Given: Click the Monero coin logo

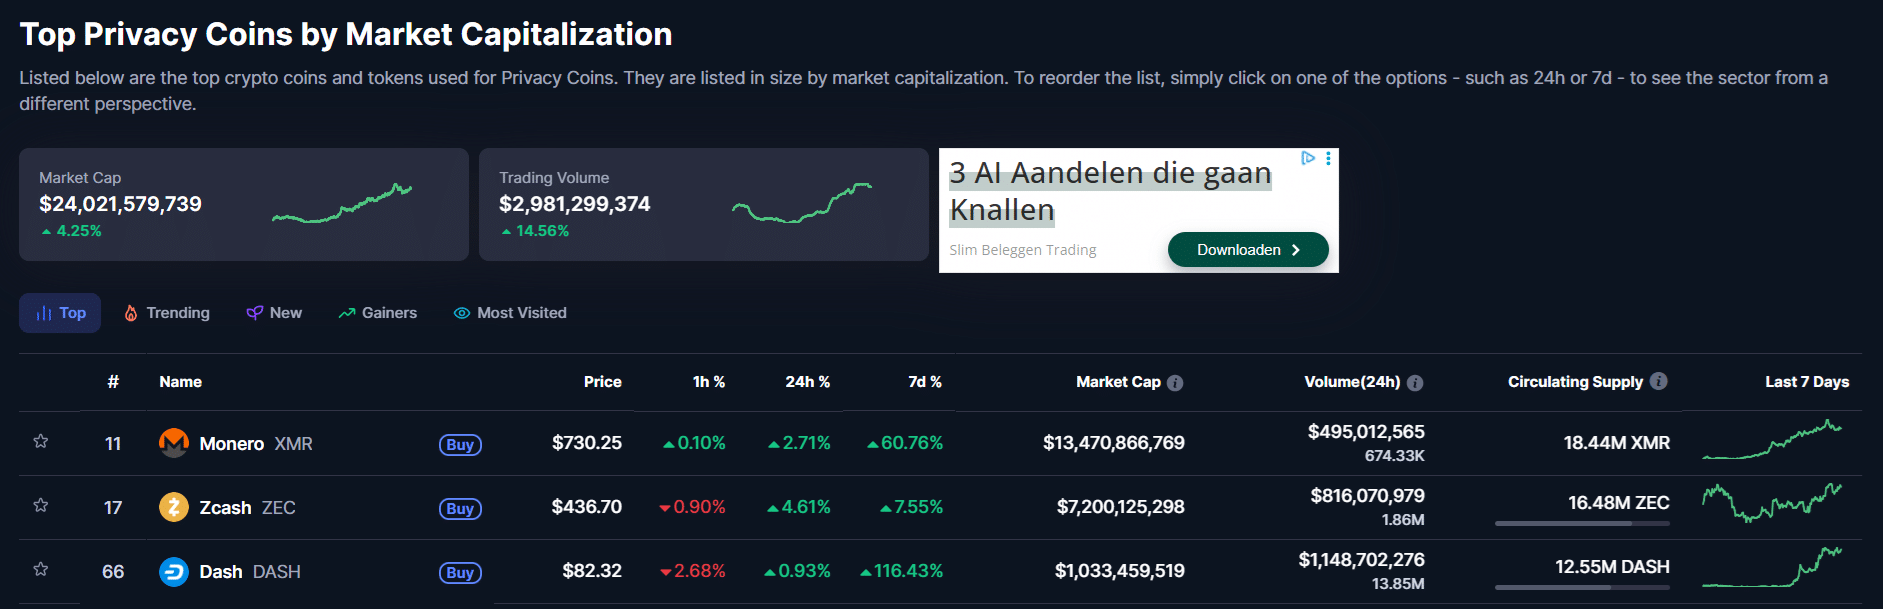Looking at the screenshot, I should click(174, 442).
